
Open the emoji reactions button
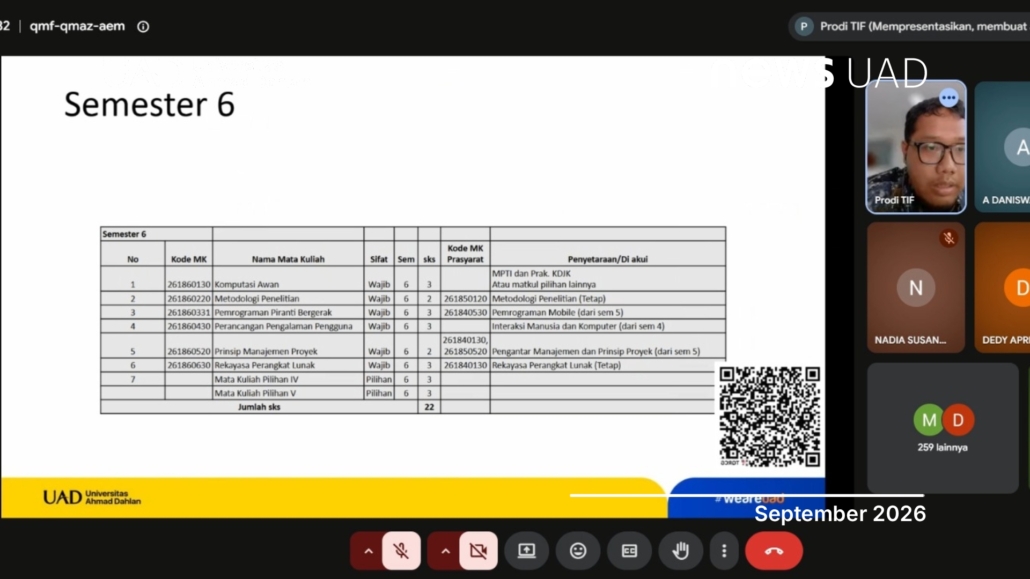click(x=578, y=551)
